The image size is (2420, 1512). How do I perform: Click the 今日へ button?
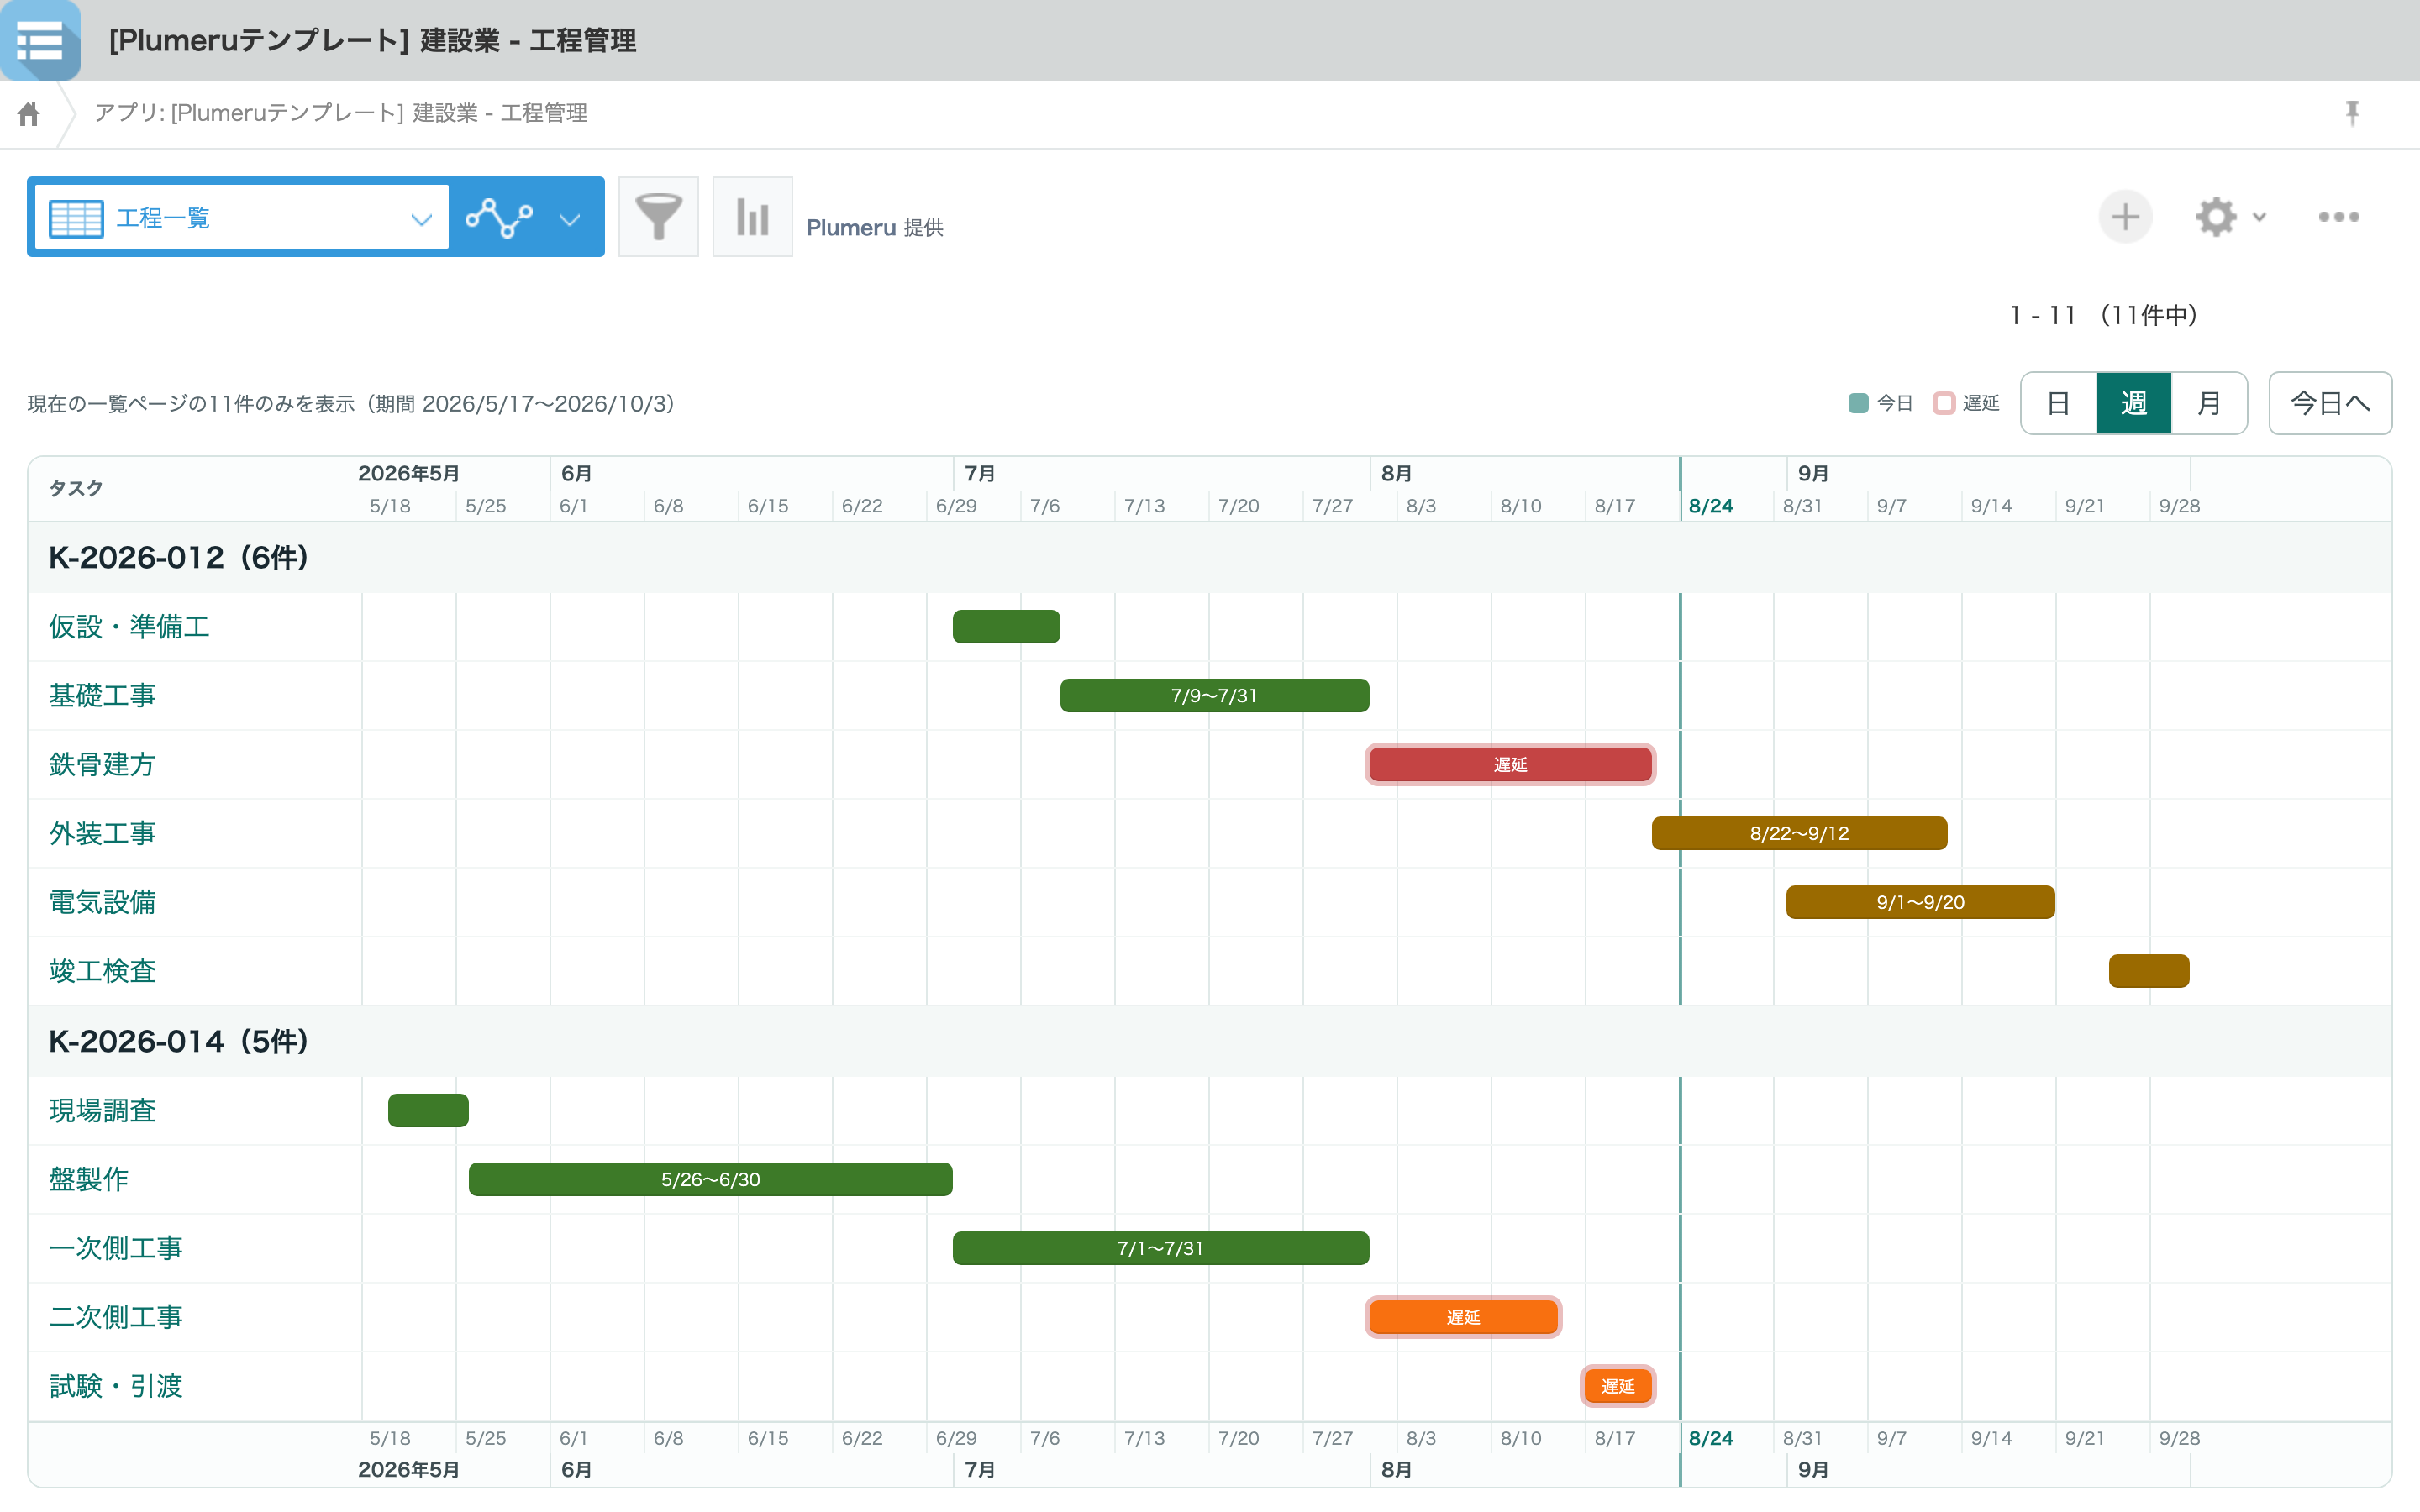pos(2330,404)
